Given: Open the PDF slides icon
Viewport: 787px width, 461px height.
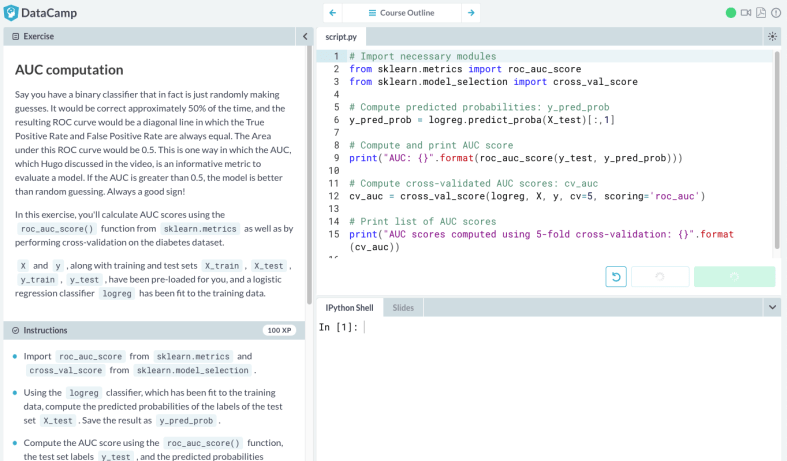Looking at the screenshot, I should [761, 13].
